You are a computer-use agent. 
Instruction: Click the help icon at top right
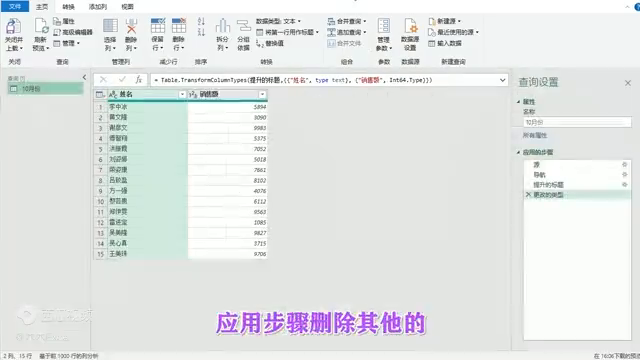[x=638, y=7]
